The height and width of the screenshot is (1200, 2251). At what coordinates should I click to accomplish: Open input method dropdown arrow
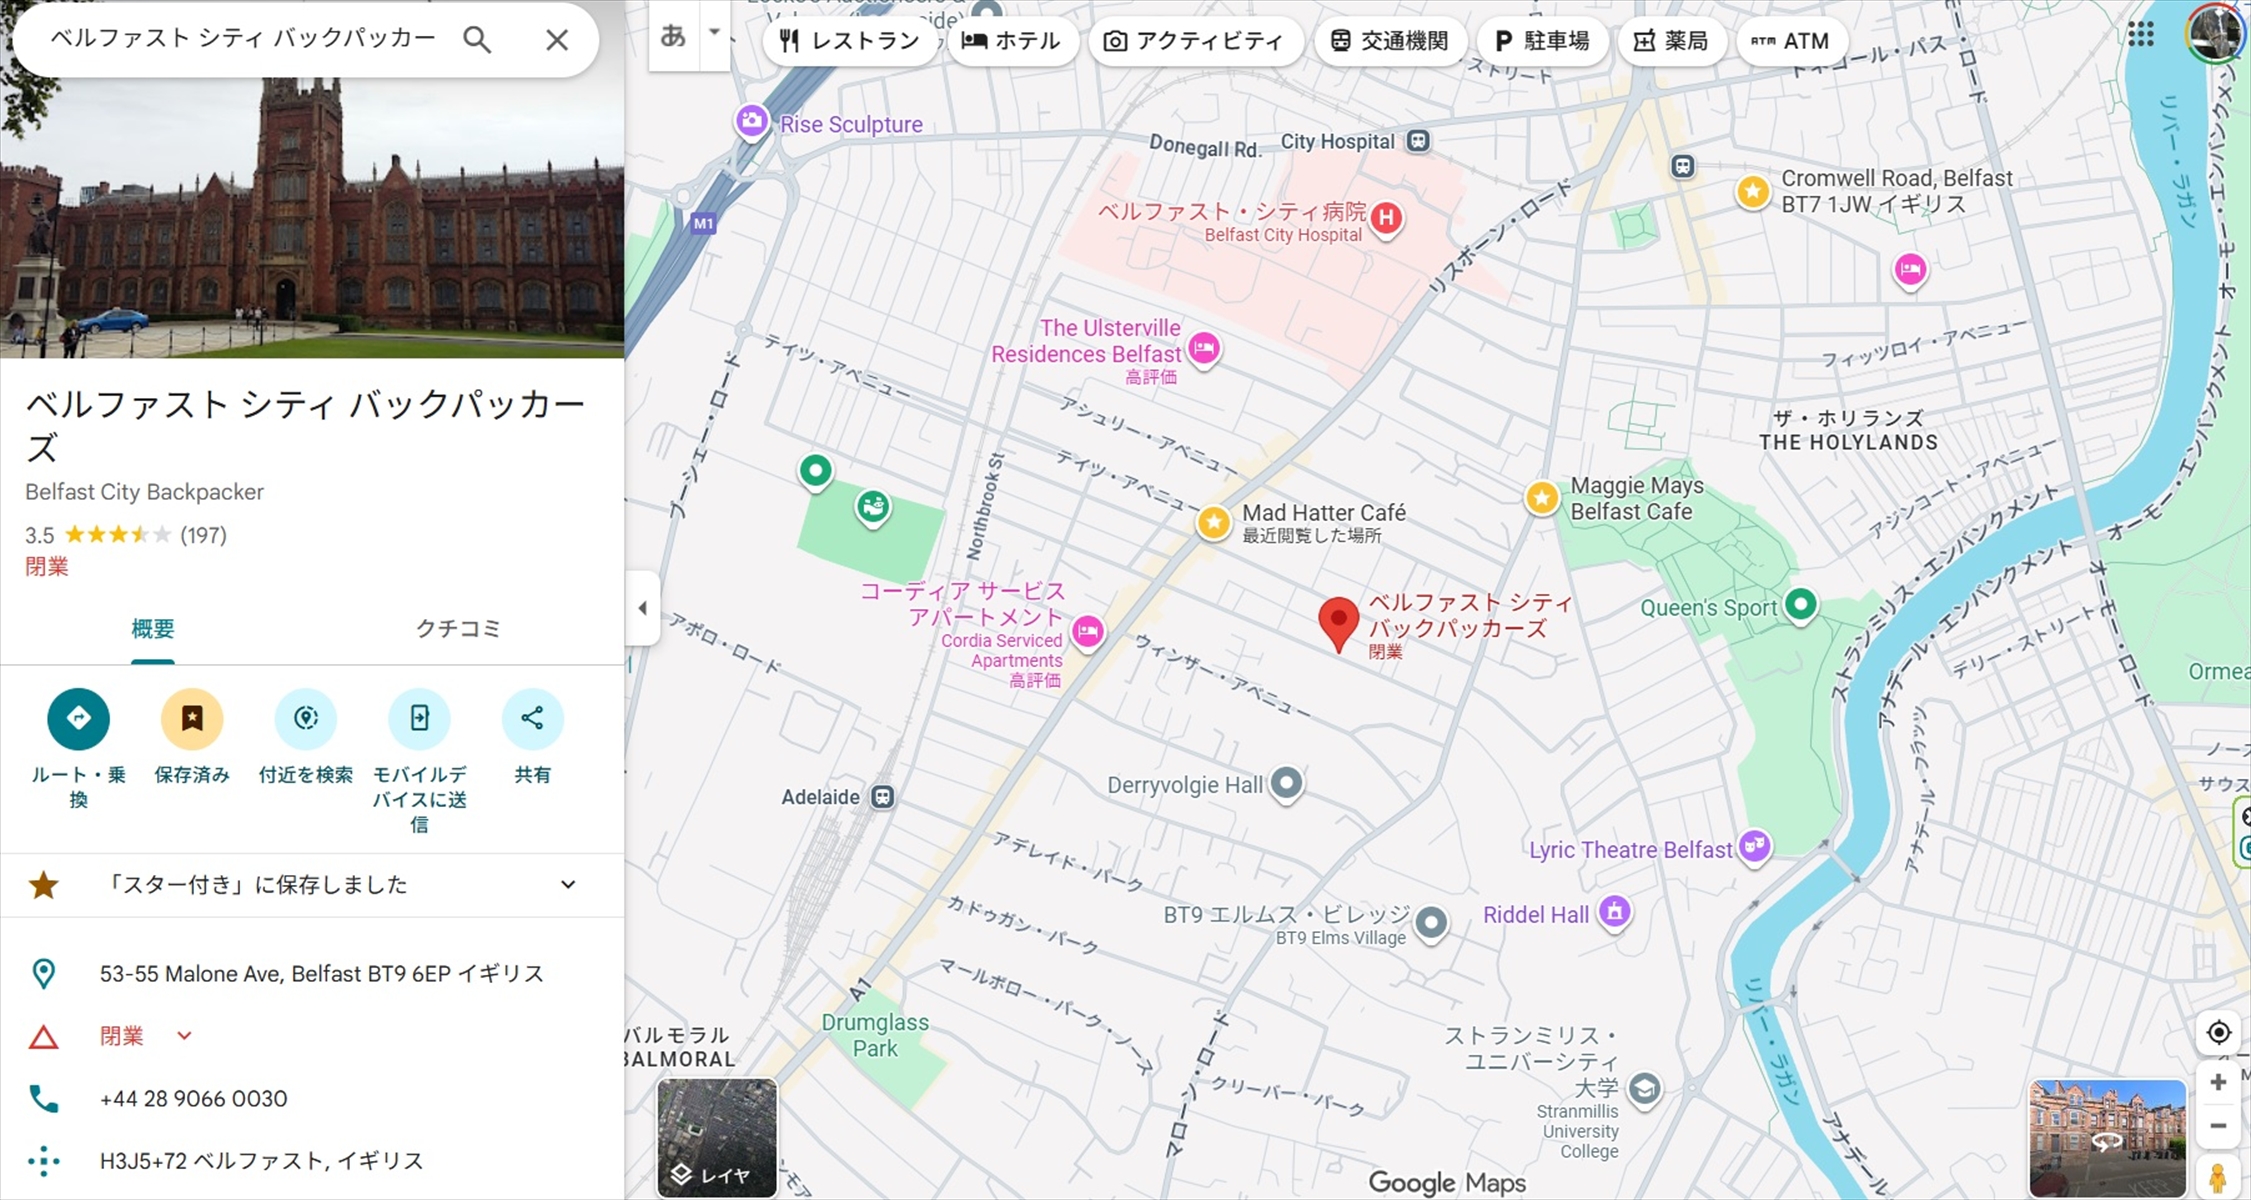(714, 32)
